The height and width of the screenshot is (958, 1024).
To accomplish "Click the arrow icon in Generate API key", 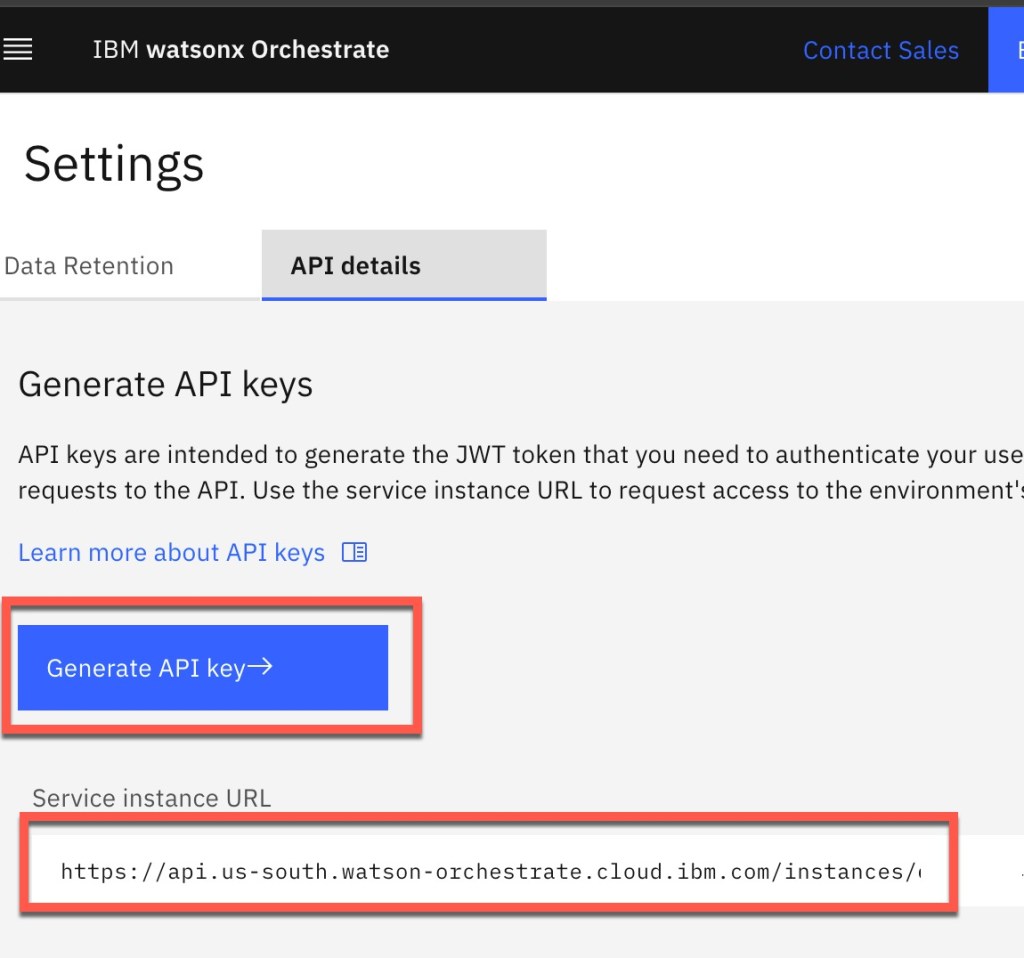I will click(260, 668).
